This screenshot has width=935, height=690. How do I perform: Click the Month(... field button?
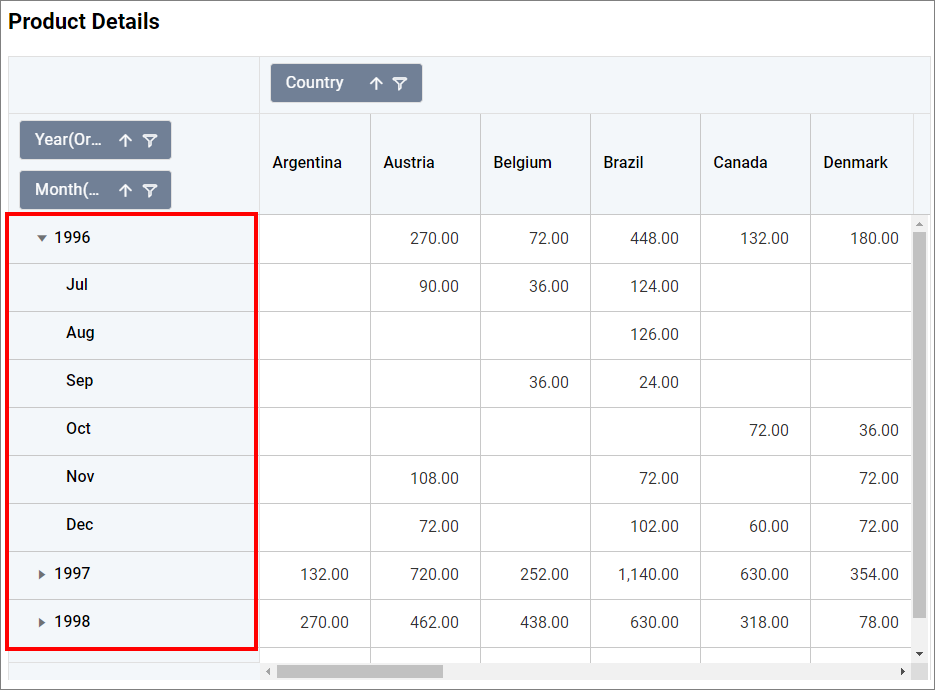point(67,190)
